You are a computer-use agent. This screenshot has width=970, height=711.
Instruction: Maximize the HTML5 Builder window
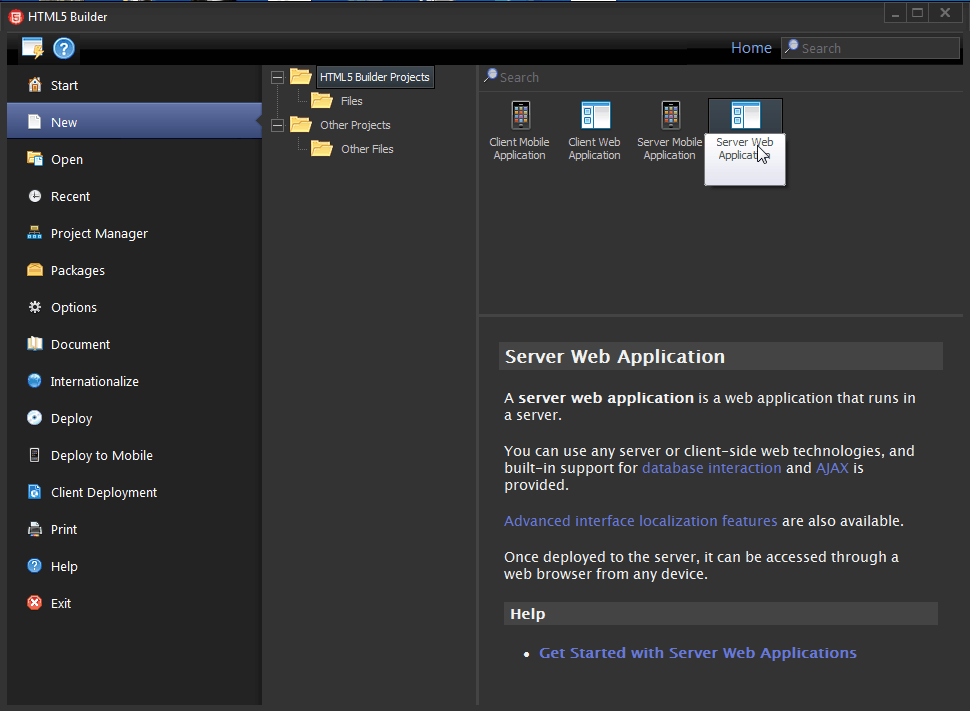coord(917,13)
